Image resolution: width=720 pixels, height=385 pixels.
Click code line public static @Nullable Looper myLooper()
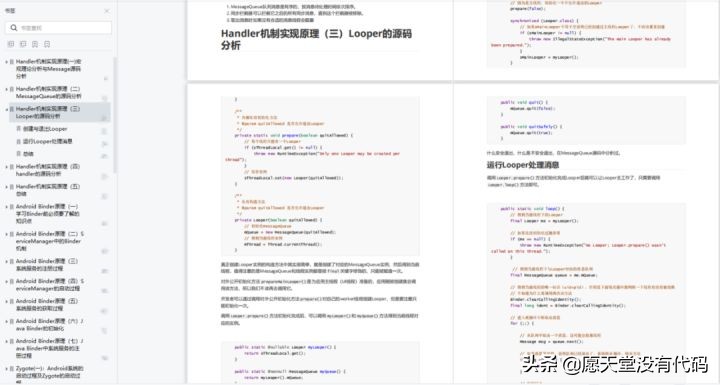coord(285,347)
